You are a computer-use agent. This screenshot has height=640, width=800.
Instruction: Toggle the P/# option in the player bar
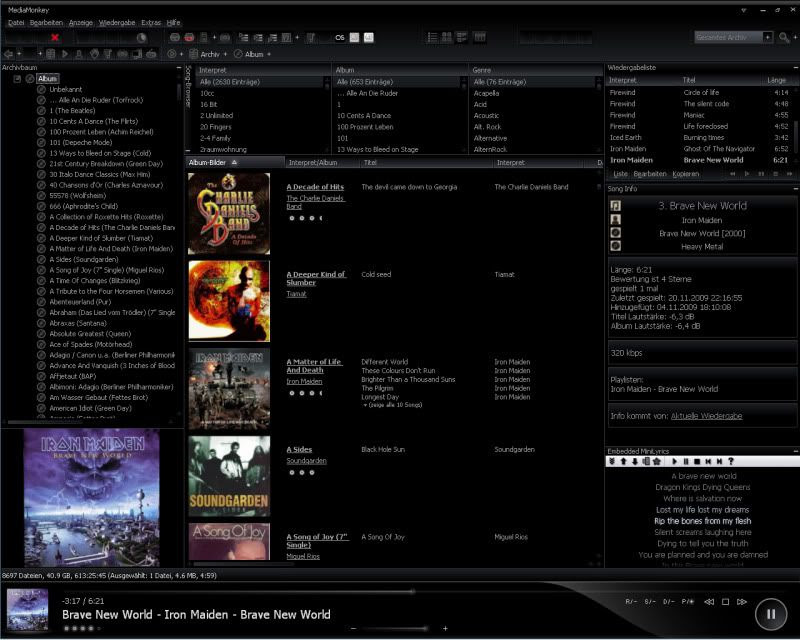[x=688, y=602]
